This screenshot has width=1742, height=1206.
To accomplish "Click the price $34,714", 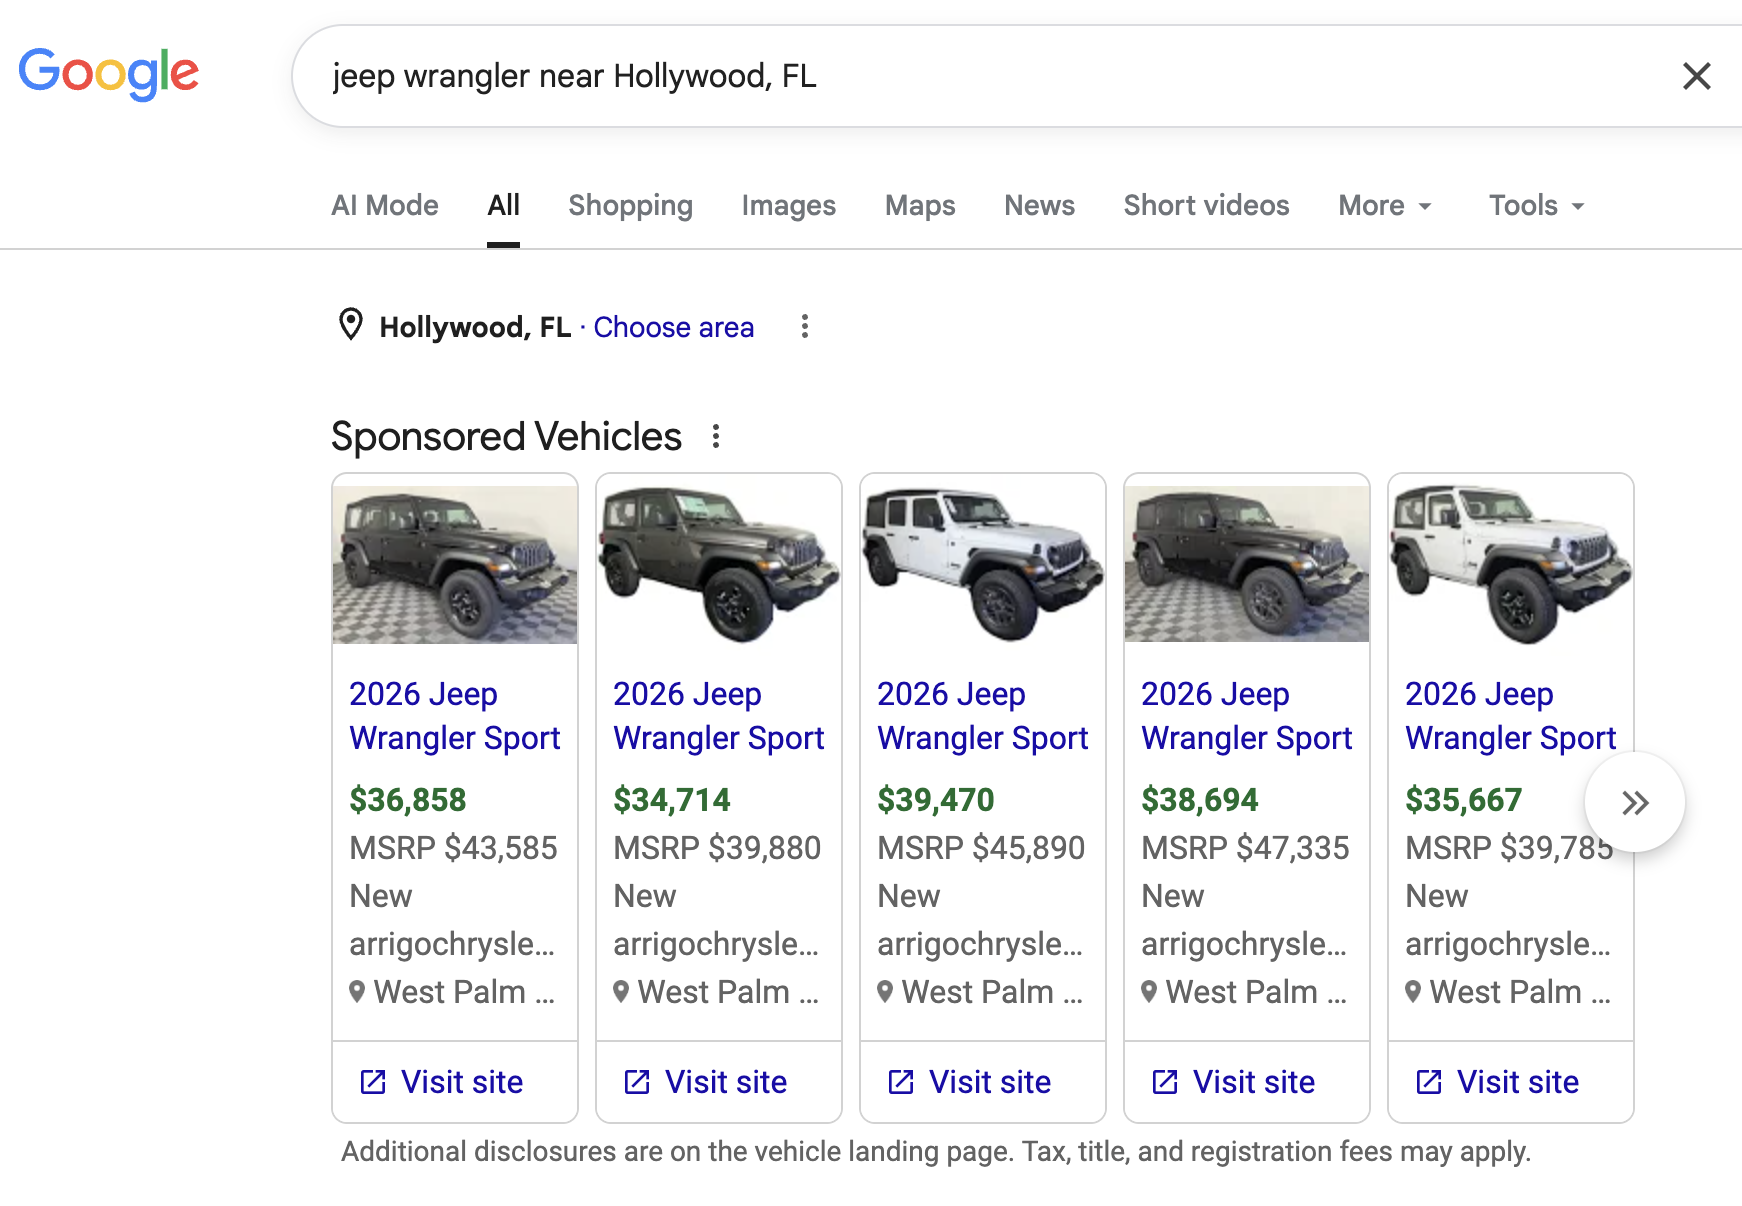I will (x=672, y=800).
